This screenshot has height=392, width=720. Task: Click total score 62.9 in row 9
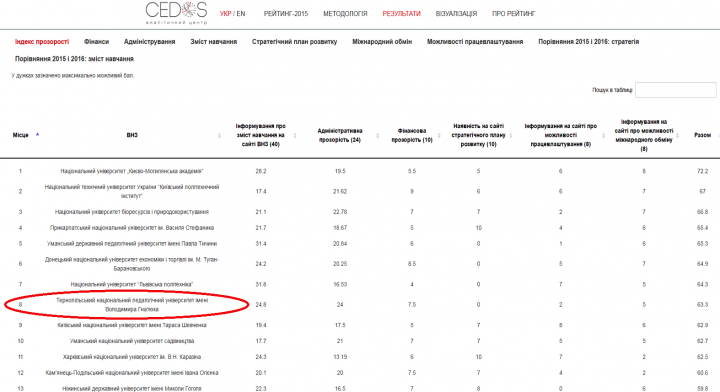[703, 325]
